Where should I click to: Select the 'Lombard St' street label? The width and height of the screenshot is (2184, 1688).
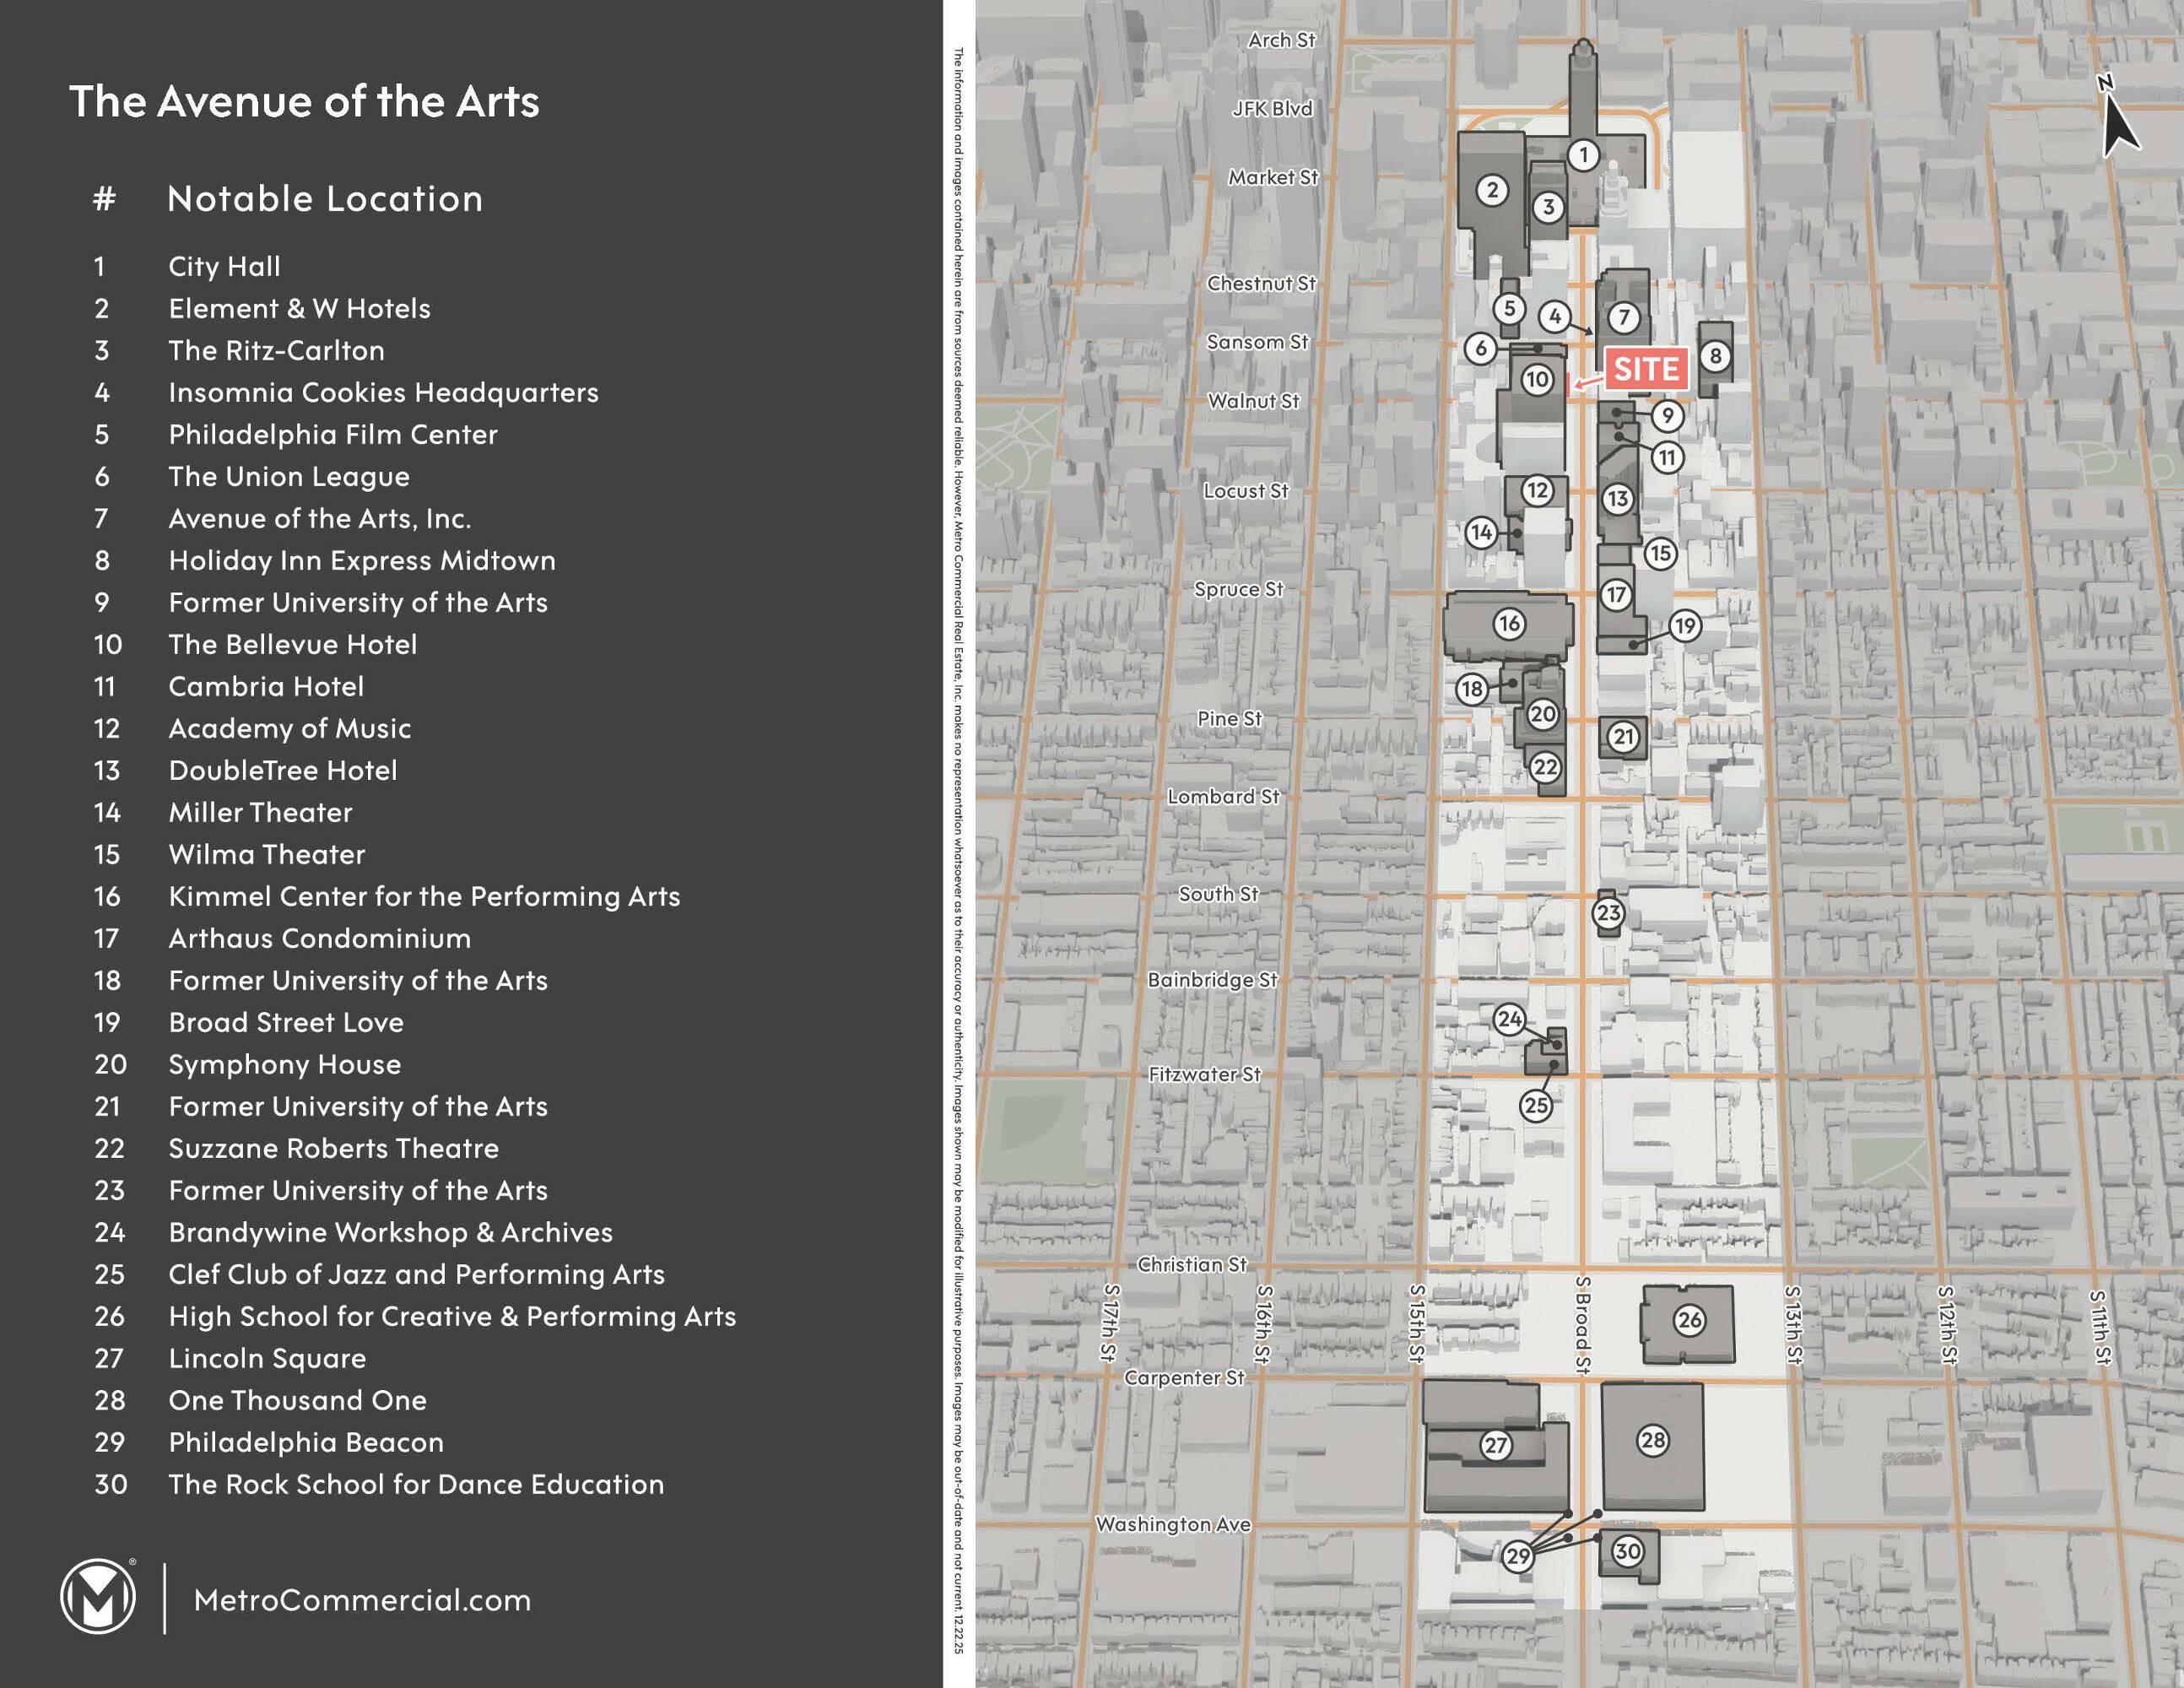tap(1224, 796)
